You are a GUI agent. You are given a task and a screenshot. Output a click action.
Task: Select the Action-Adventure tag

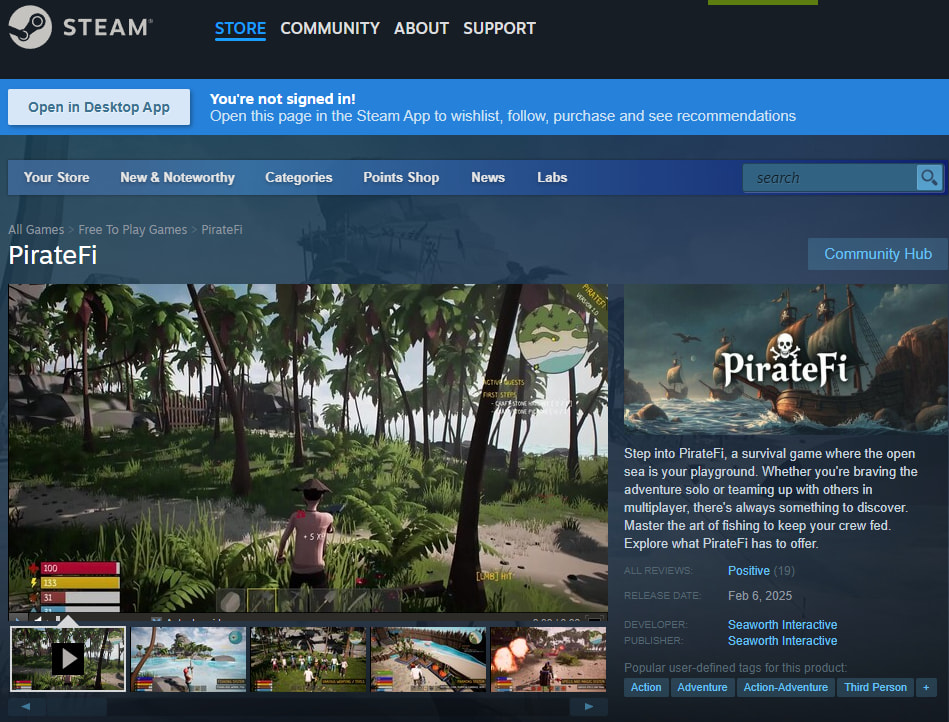click(x=786, y=687)
